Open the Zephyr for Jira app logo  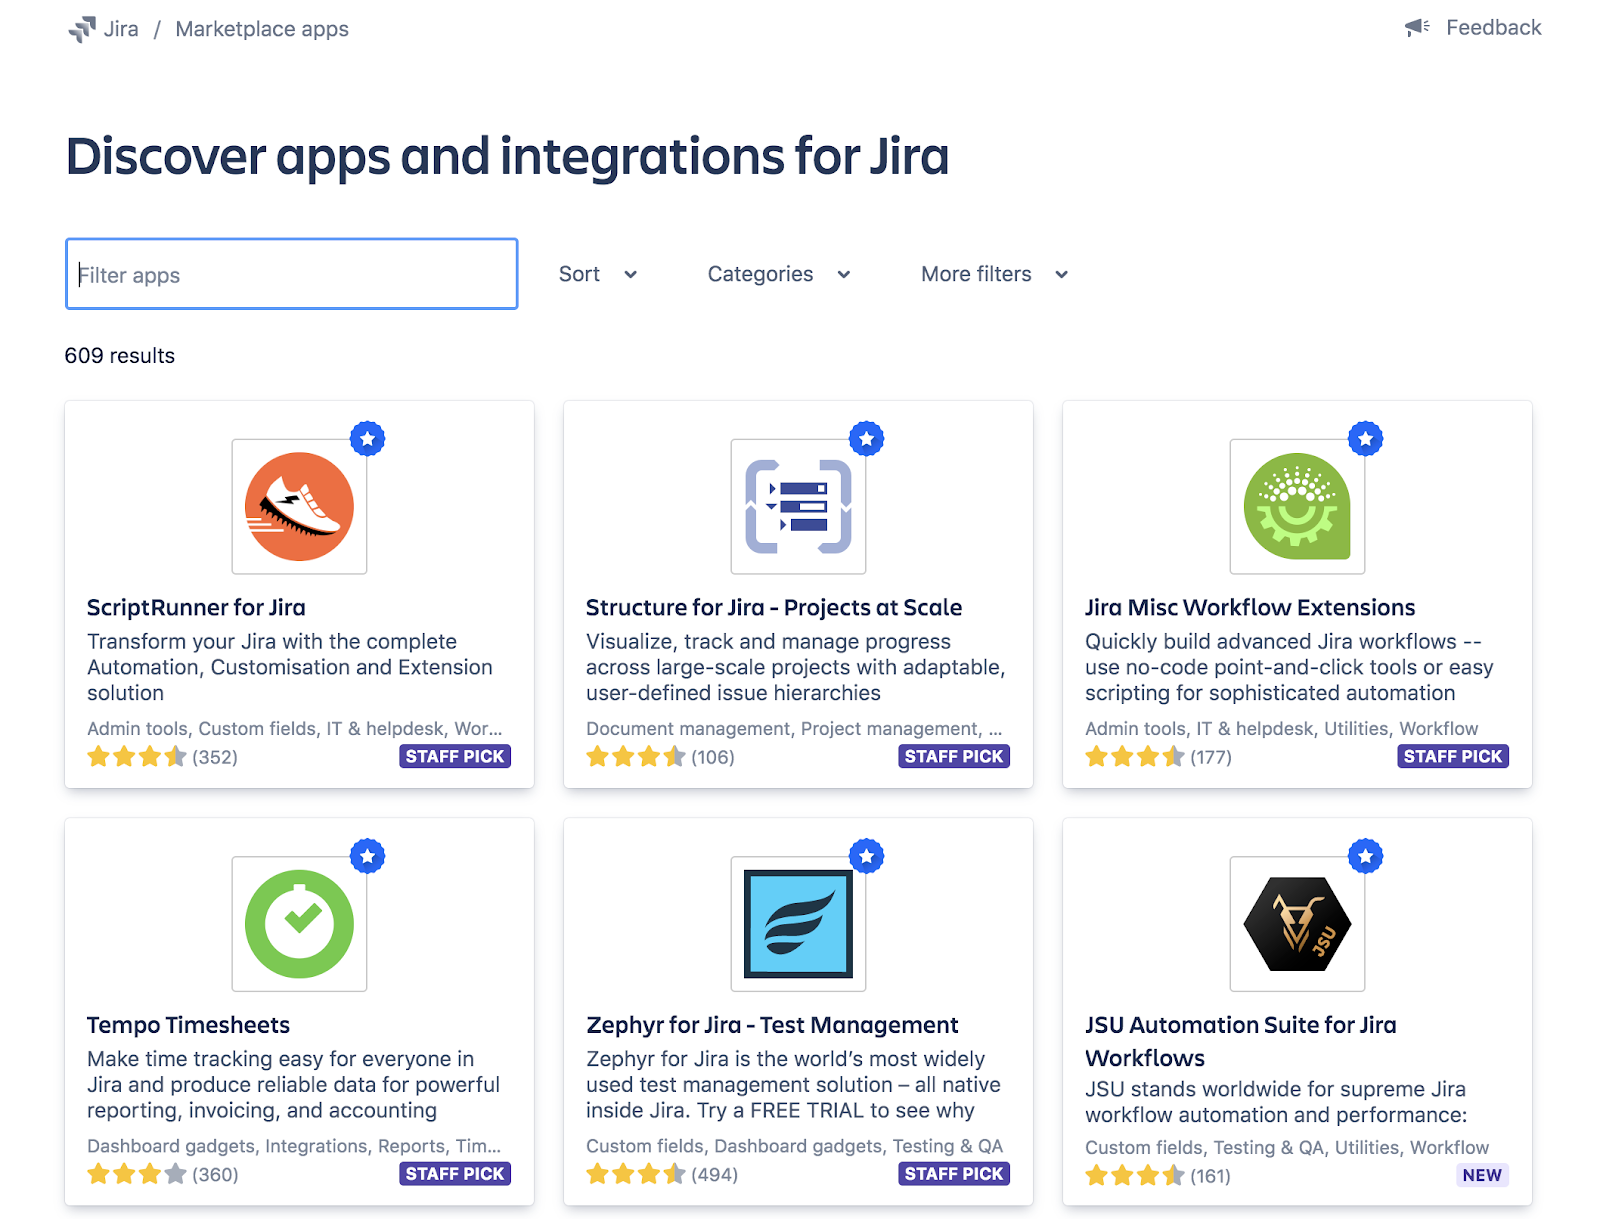798,924
